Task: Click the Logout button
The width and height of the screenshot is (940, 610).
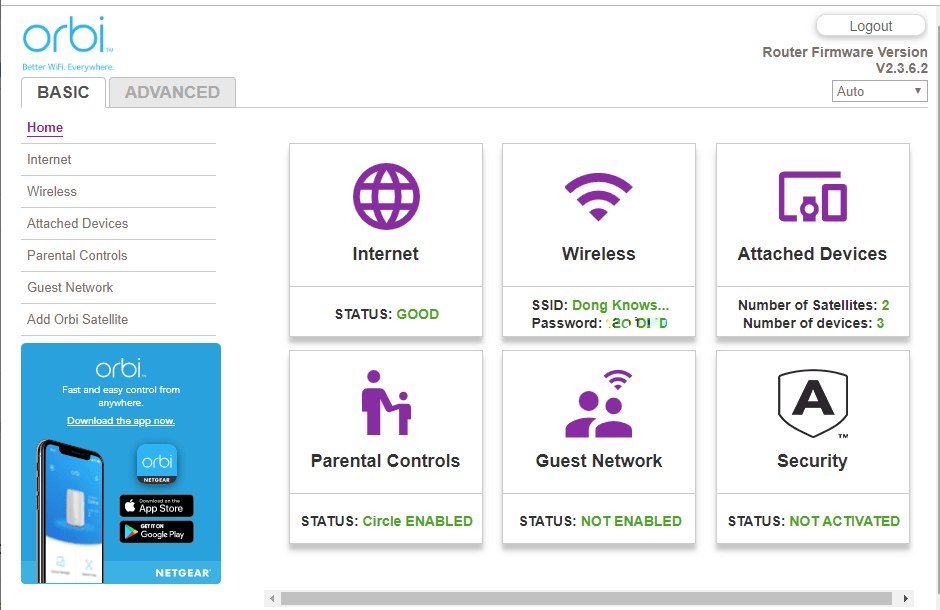Action: (x=870, y=26)
